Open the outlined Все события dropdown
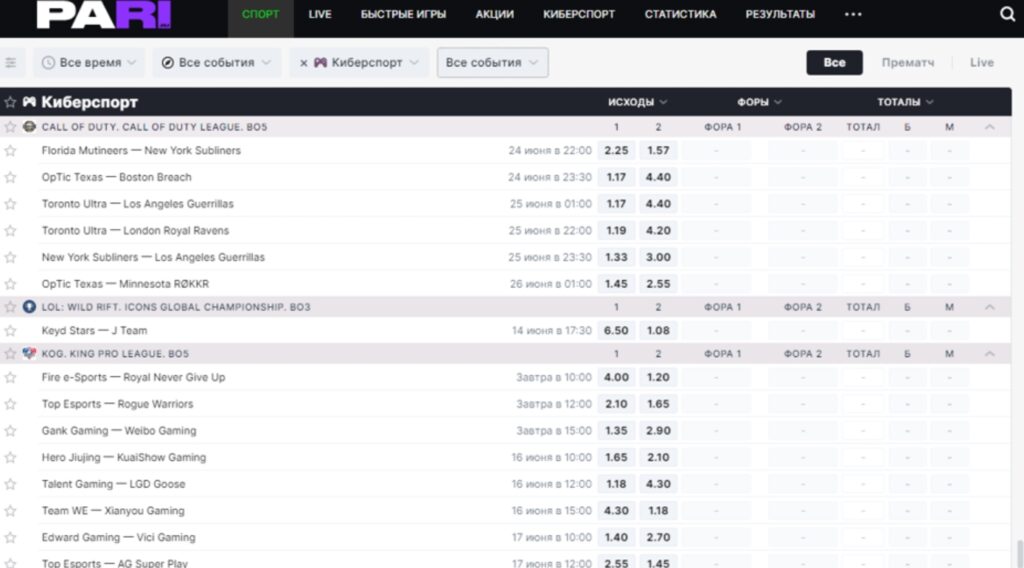The image size is (1024, 568). (492, 63)
